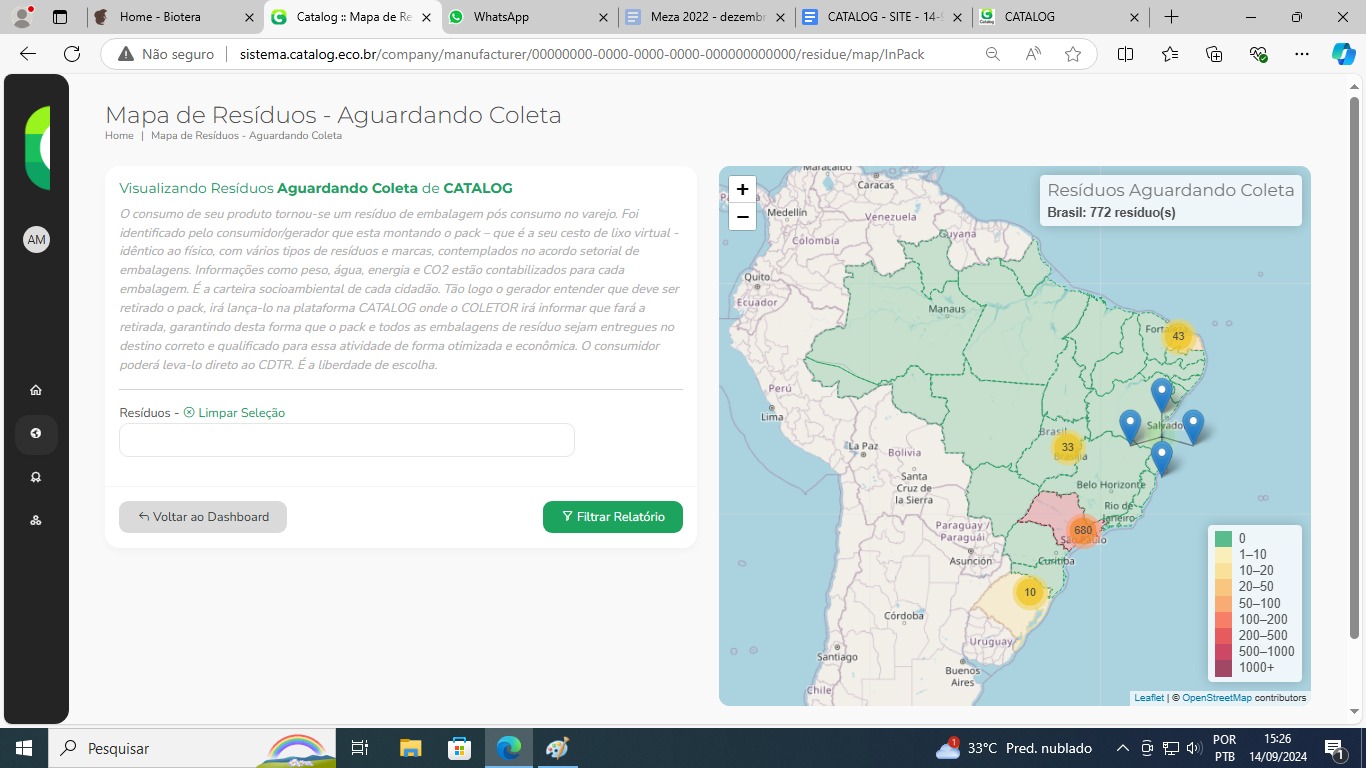The image size is (1366, 768).
Task: Open the weather widget showing 33°C
Action: click(1013, 748)
